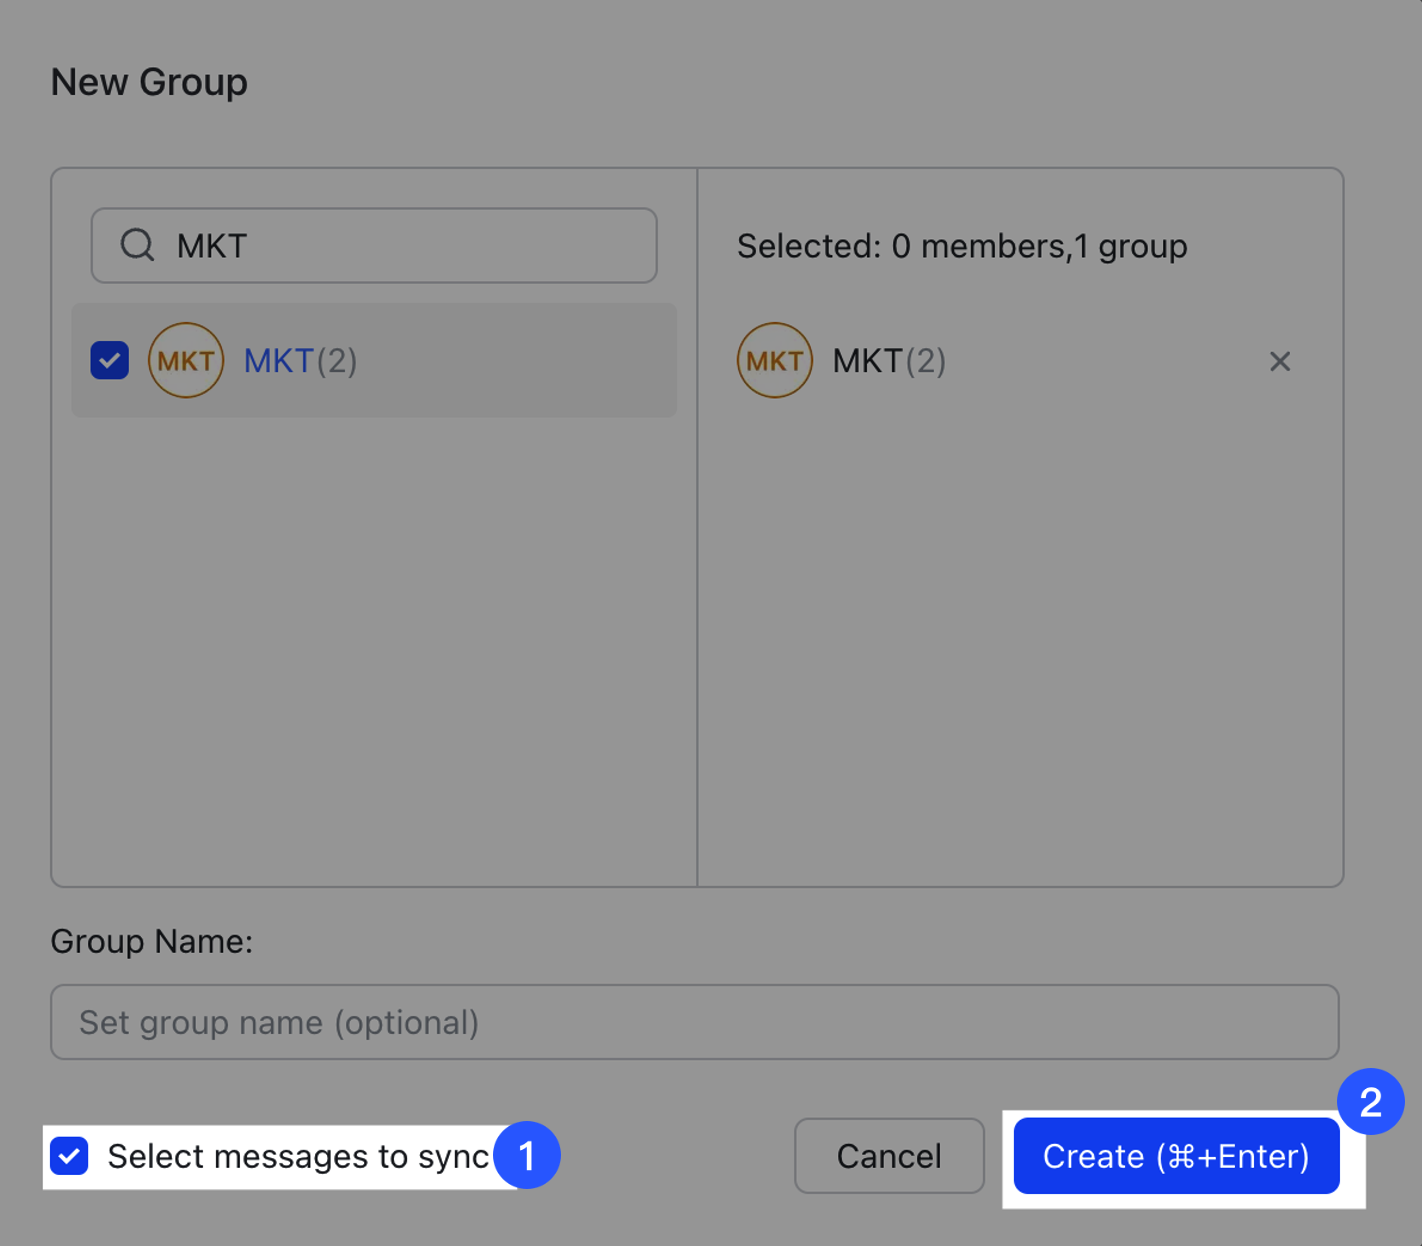Click the Selected members summary text
This screenshot has width=1422, height=1246.
(961, 246)
